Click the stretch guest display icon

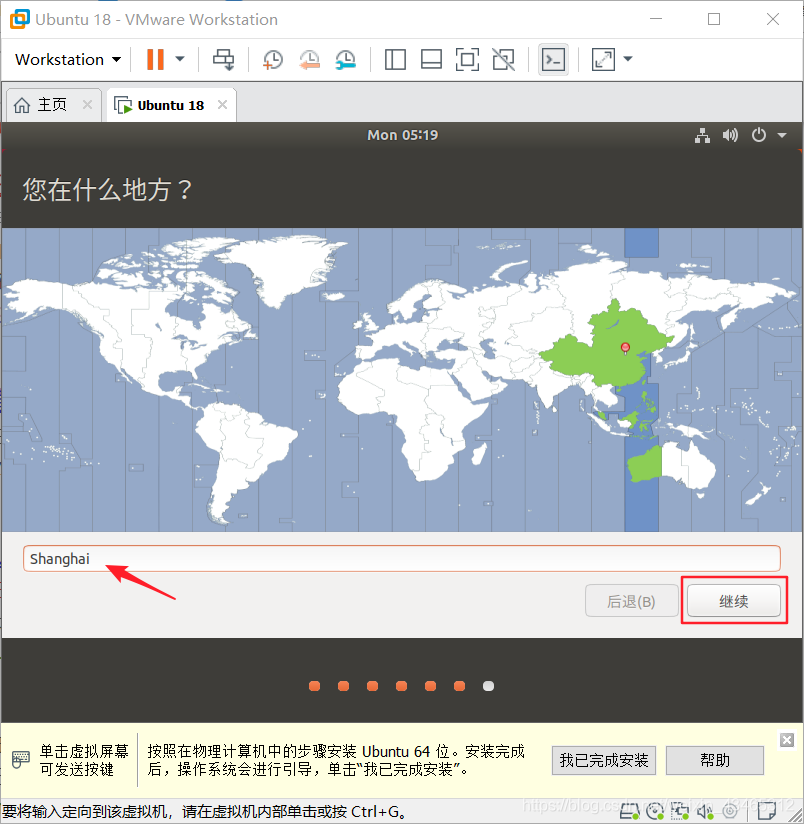tap(603, 59)
